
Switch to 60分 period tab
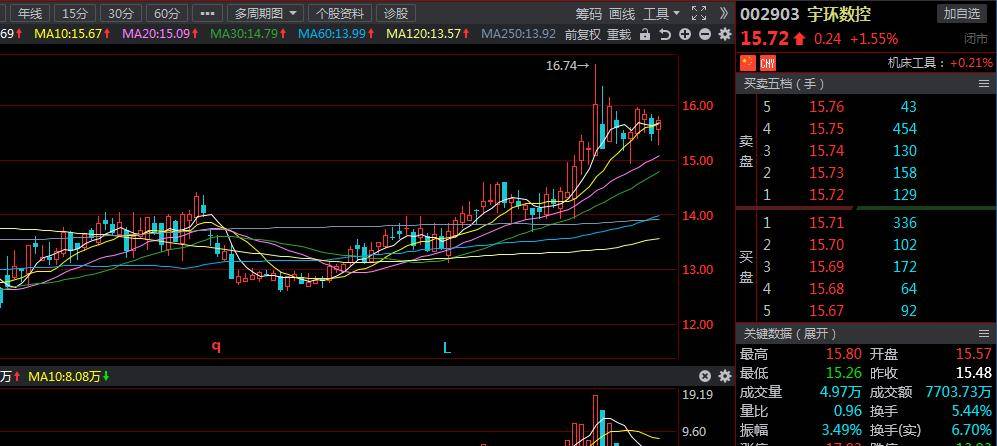[167, 13]
